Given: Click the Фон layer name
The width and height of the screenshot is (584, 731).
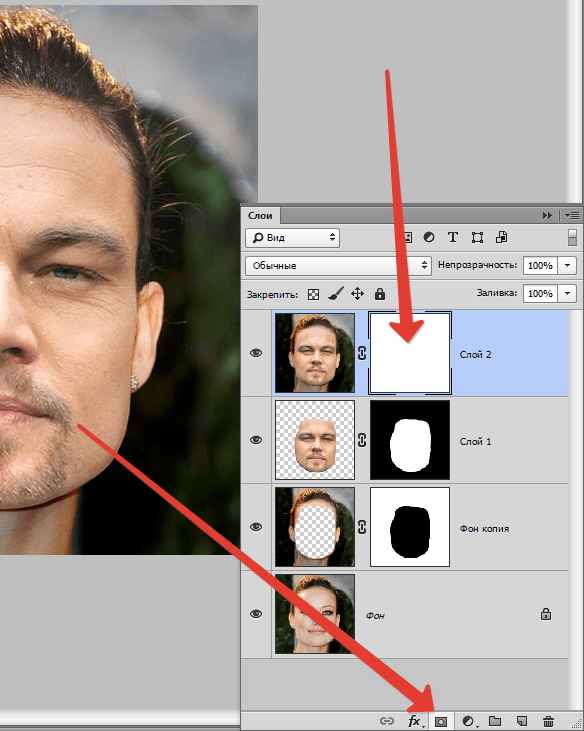Looking at the screenshot, I should point(375,615).
